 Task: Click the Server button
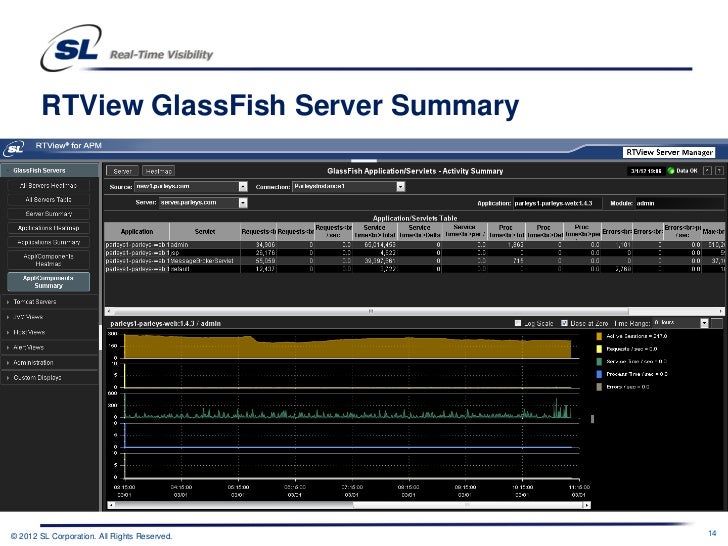pos(123,171)
